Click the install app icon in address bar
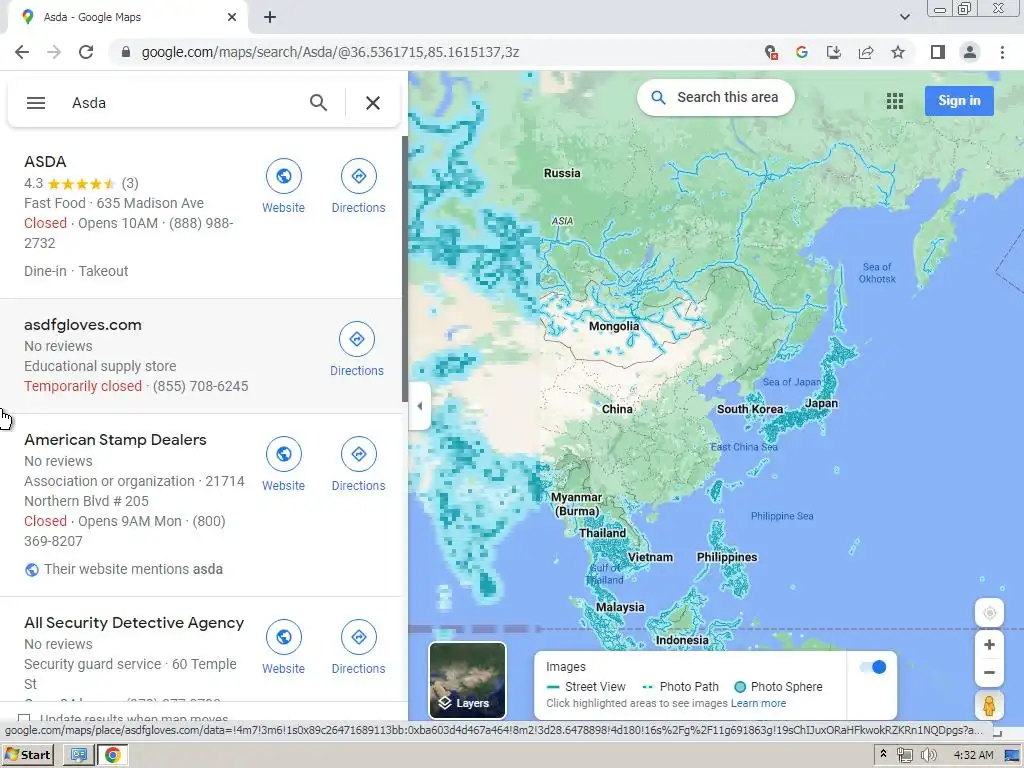This screenshot has width=1024, height=768. [834, 52]
